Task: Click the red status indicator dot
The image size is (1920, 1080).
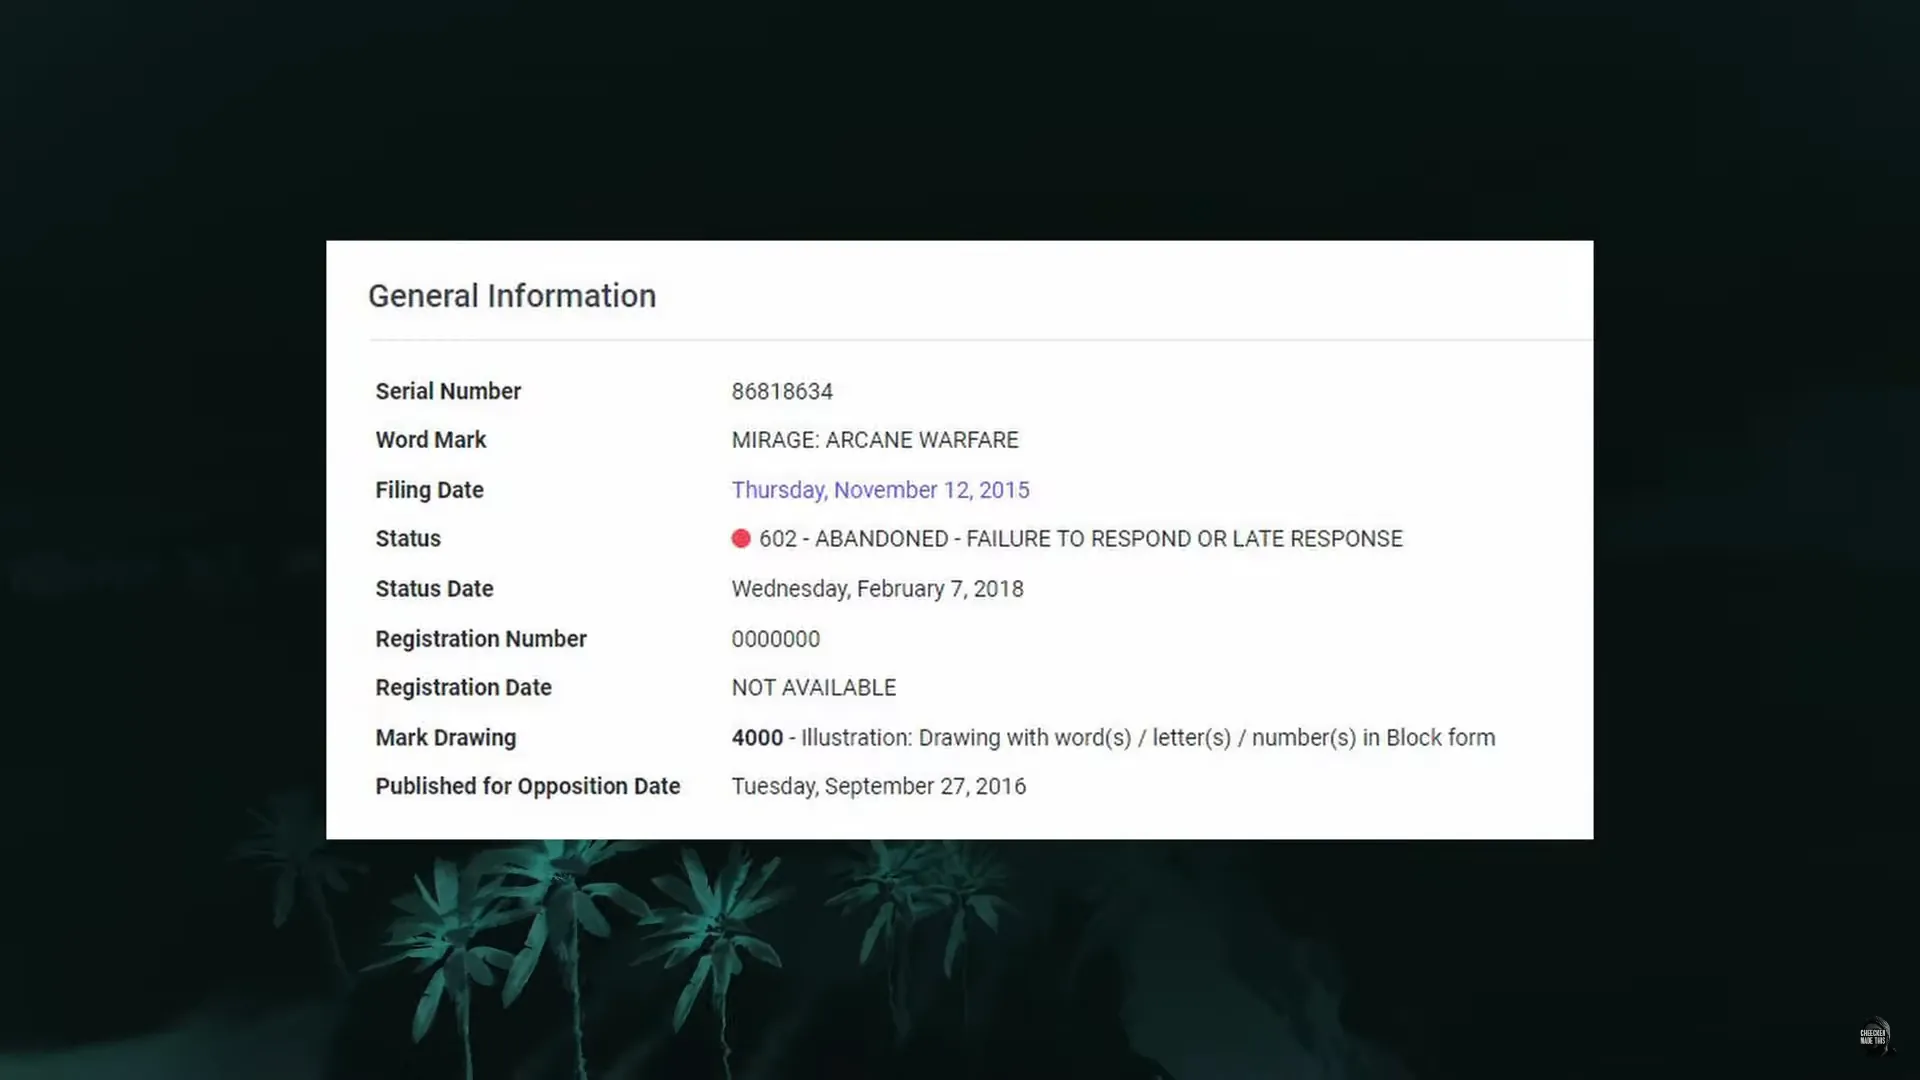Action: (740, 539)
